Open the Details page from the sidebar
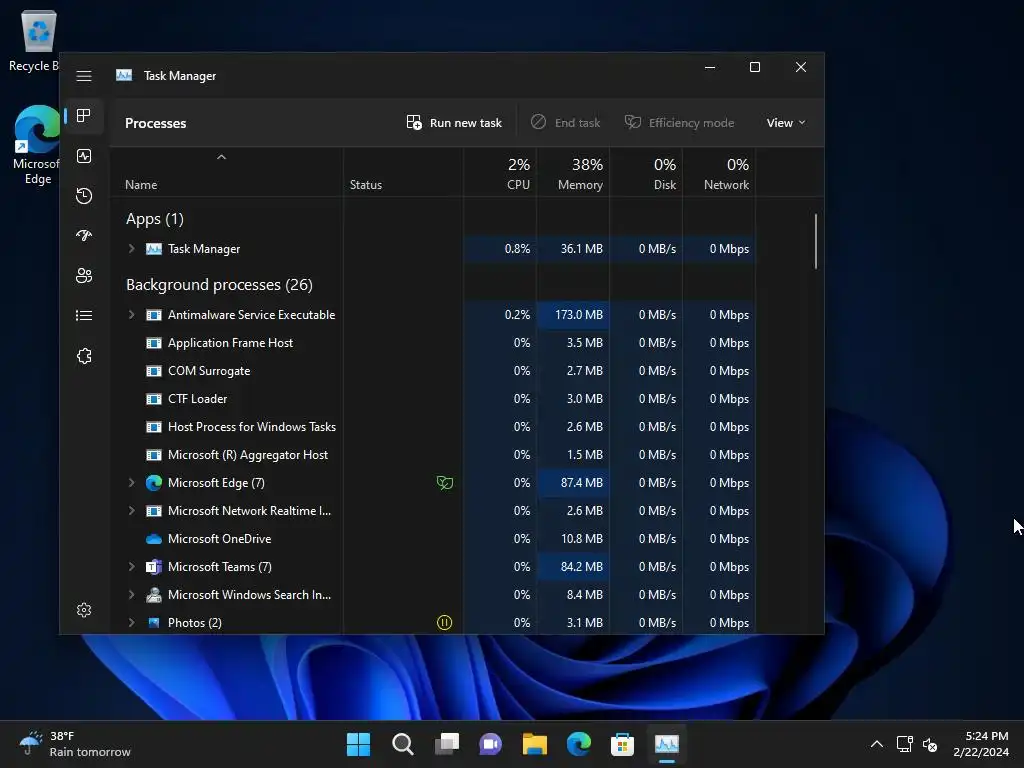Screen dimensions: 1024x768 (84, 316)
